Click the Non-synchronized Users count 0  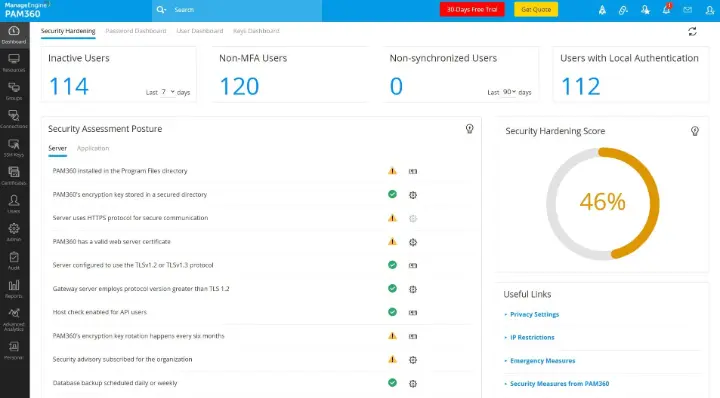coord(396,86)
